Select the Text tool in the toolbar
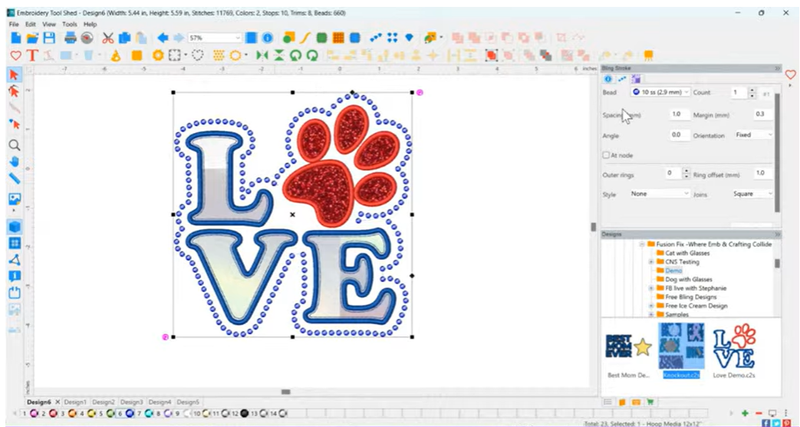 pyautogui.click(x=31, y=55)
